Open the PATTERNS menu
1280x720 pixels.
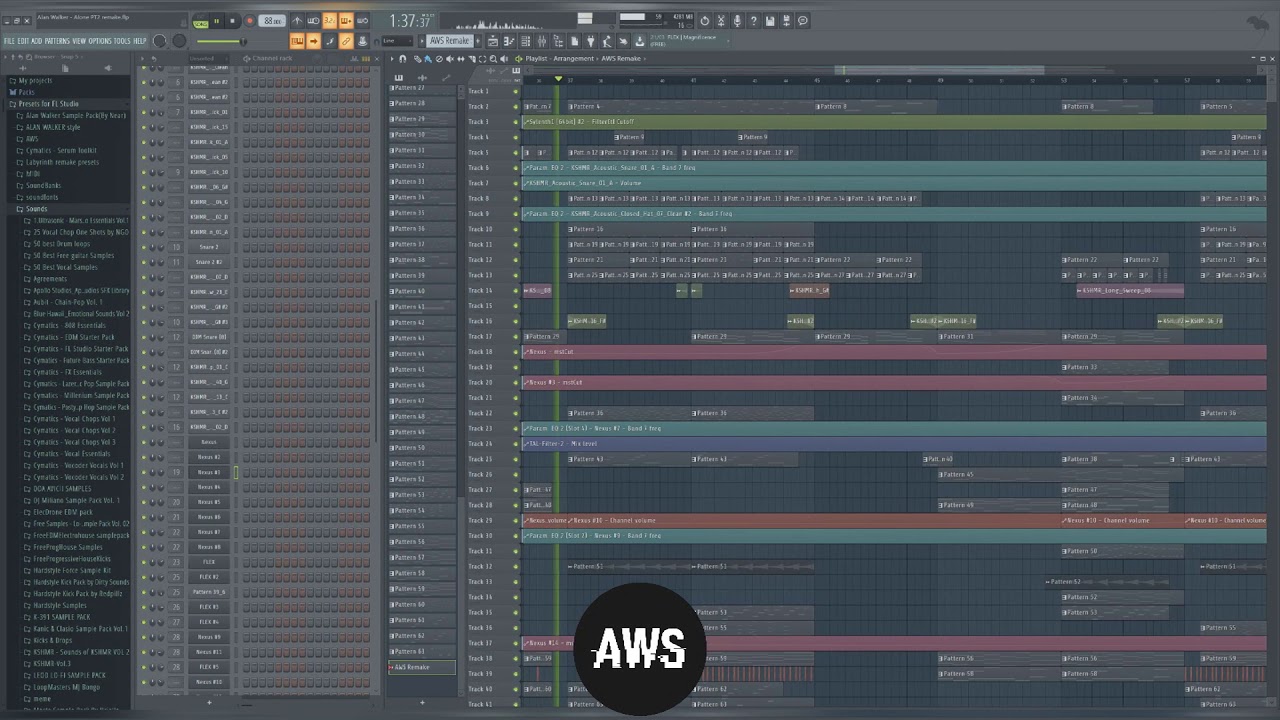tap(56, 41)
